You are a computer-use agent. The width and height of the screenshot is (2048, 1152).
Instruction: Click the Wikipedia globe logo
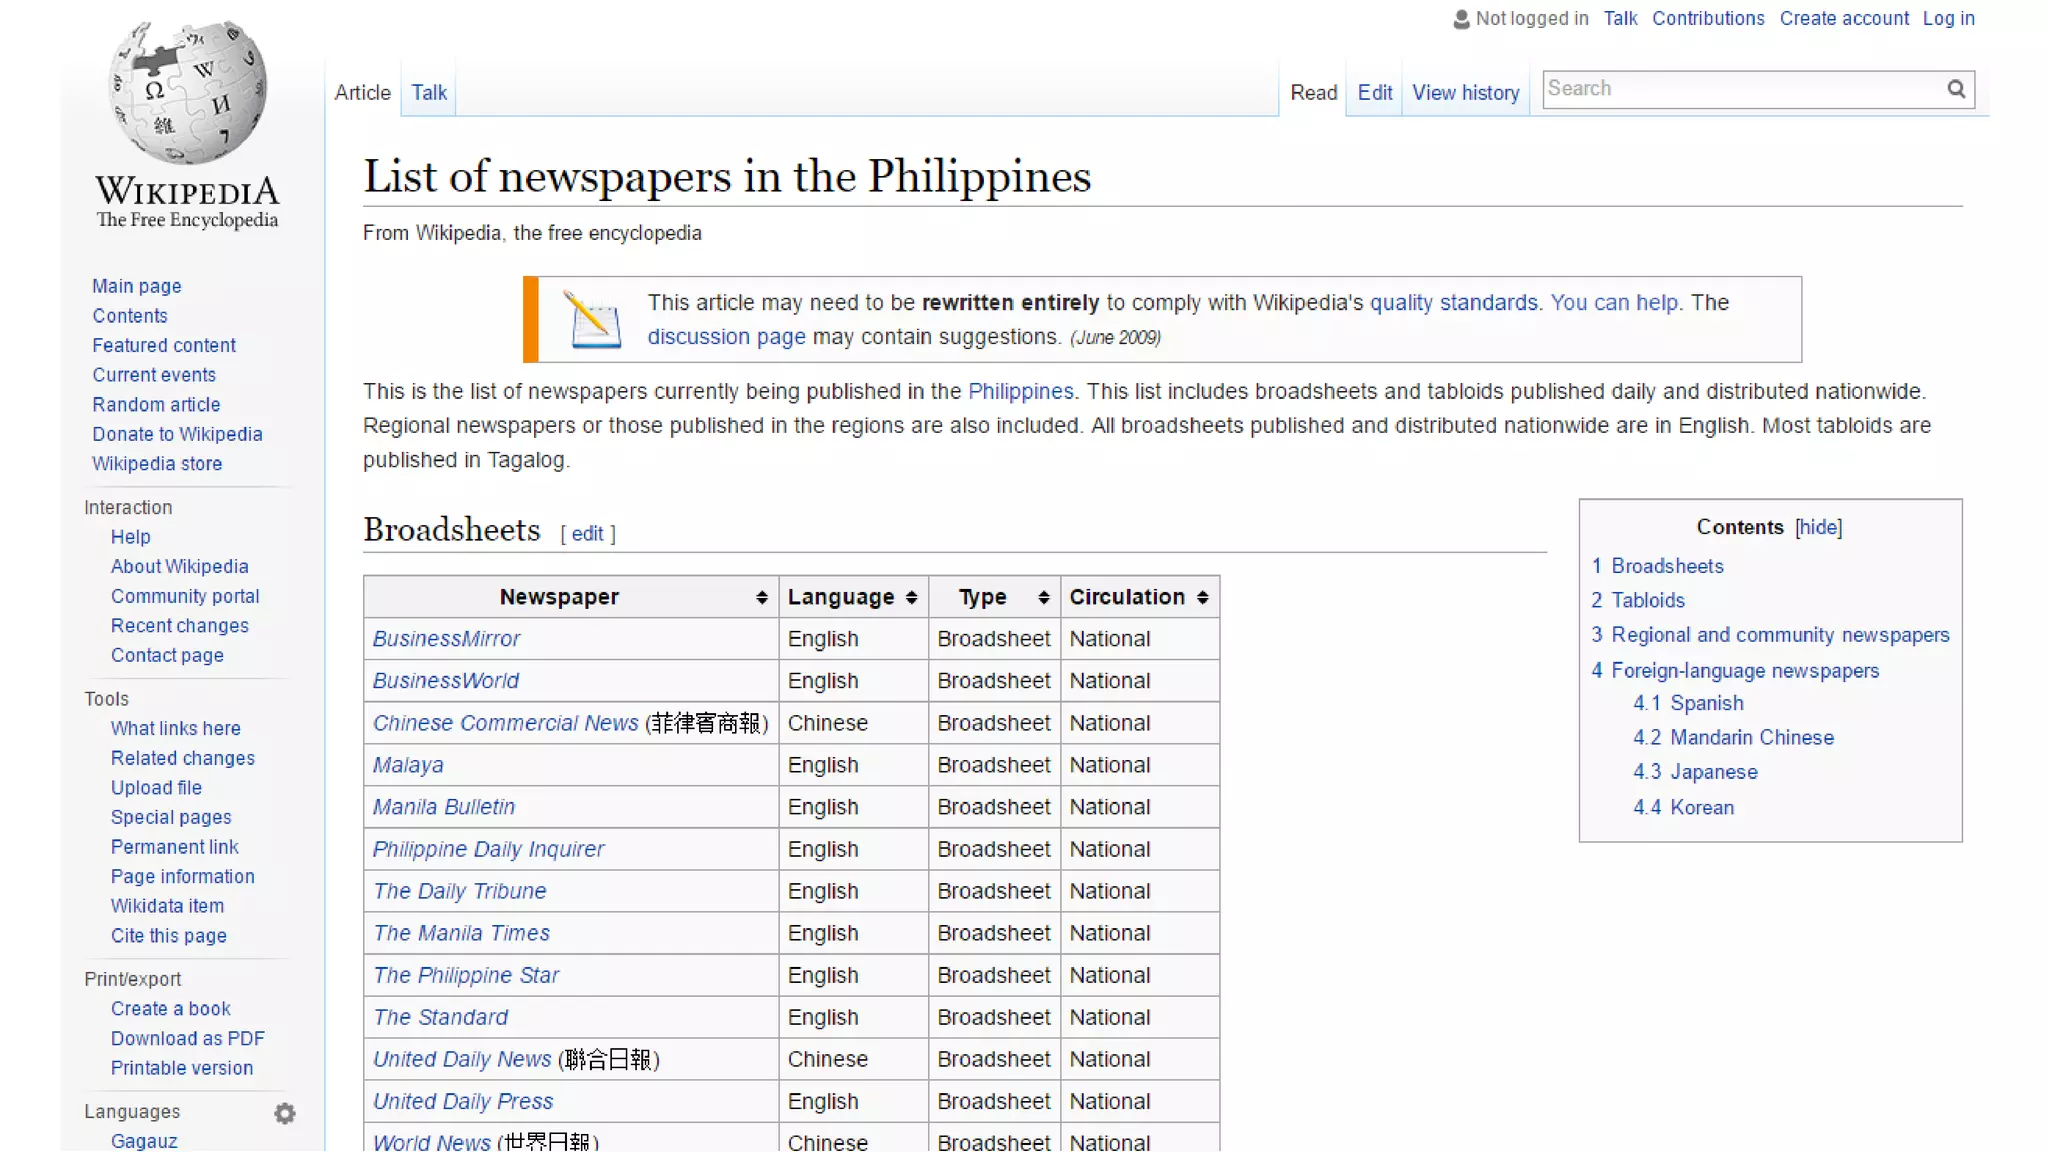pyautogui.click(x=187, y=93)
